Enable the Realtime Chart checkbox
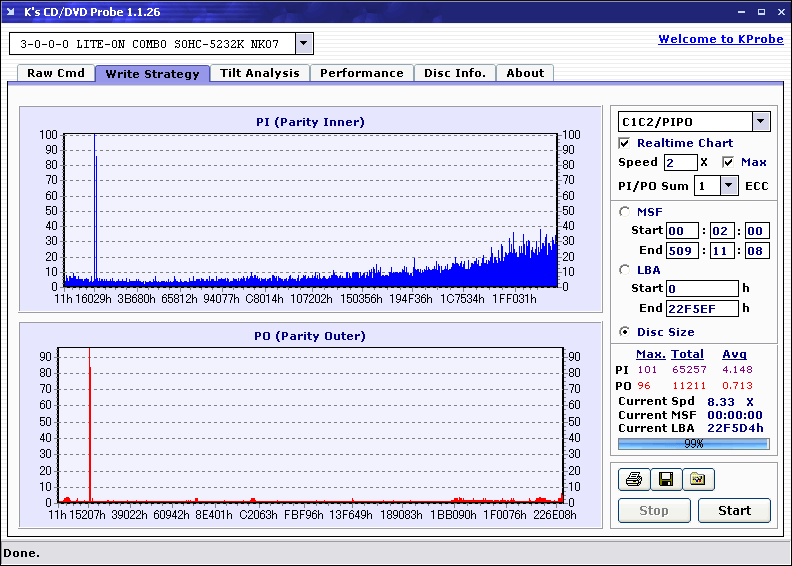 [625, 143]
